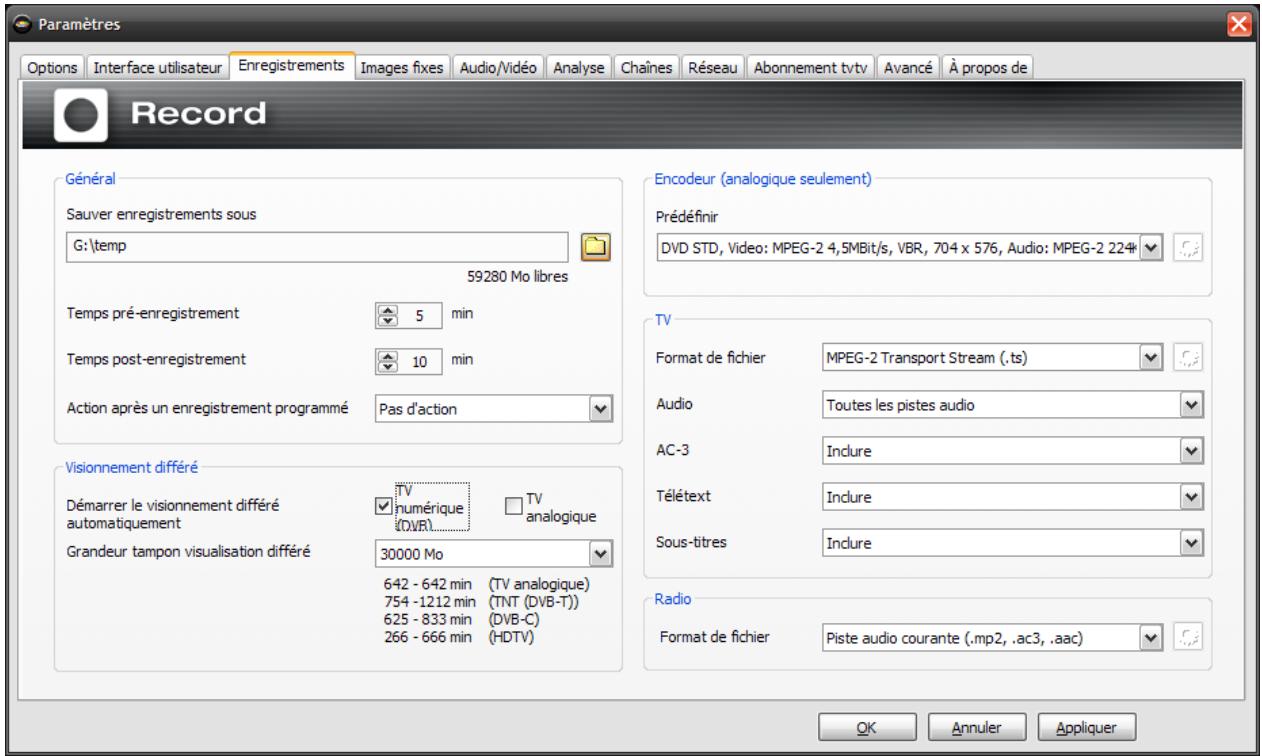1262x756 pixels.
Task: Click encoder preset settings icon beside Prédéfinir
Action: tap(1188, 246)
